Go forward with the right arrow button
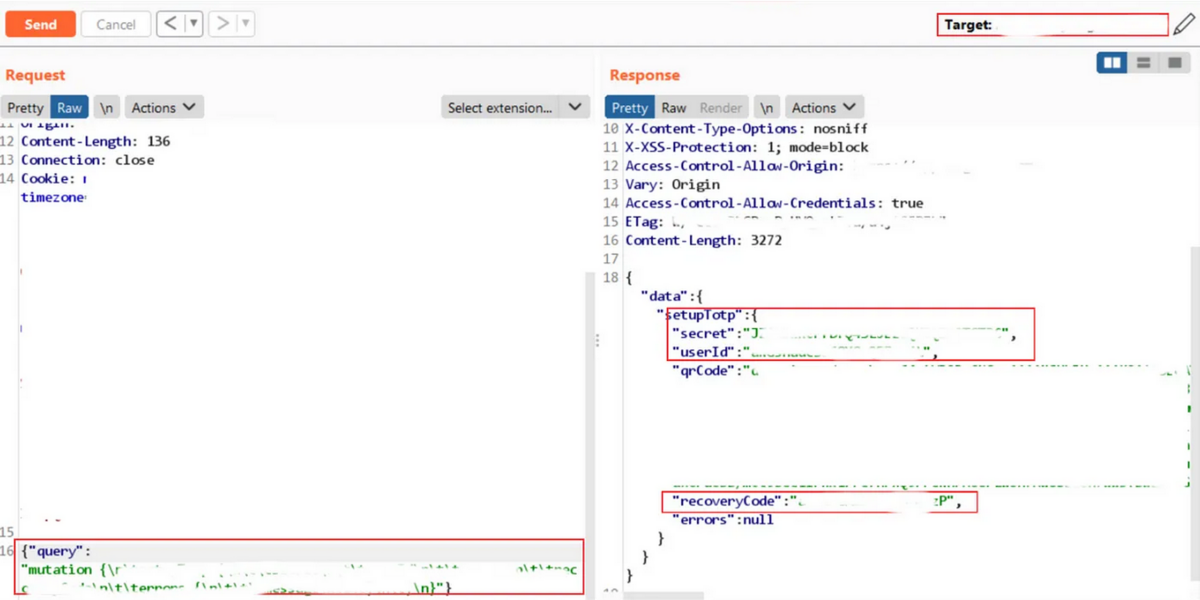The image size is (1200, 600). click(222, 24)
